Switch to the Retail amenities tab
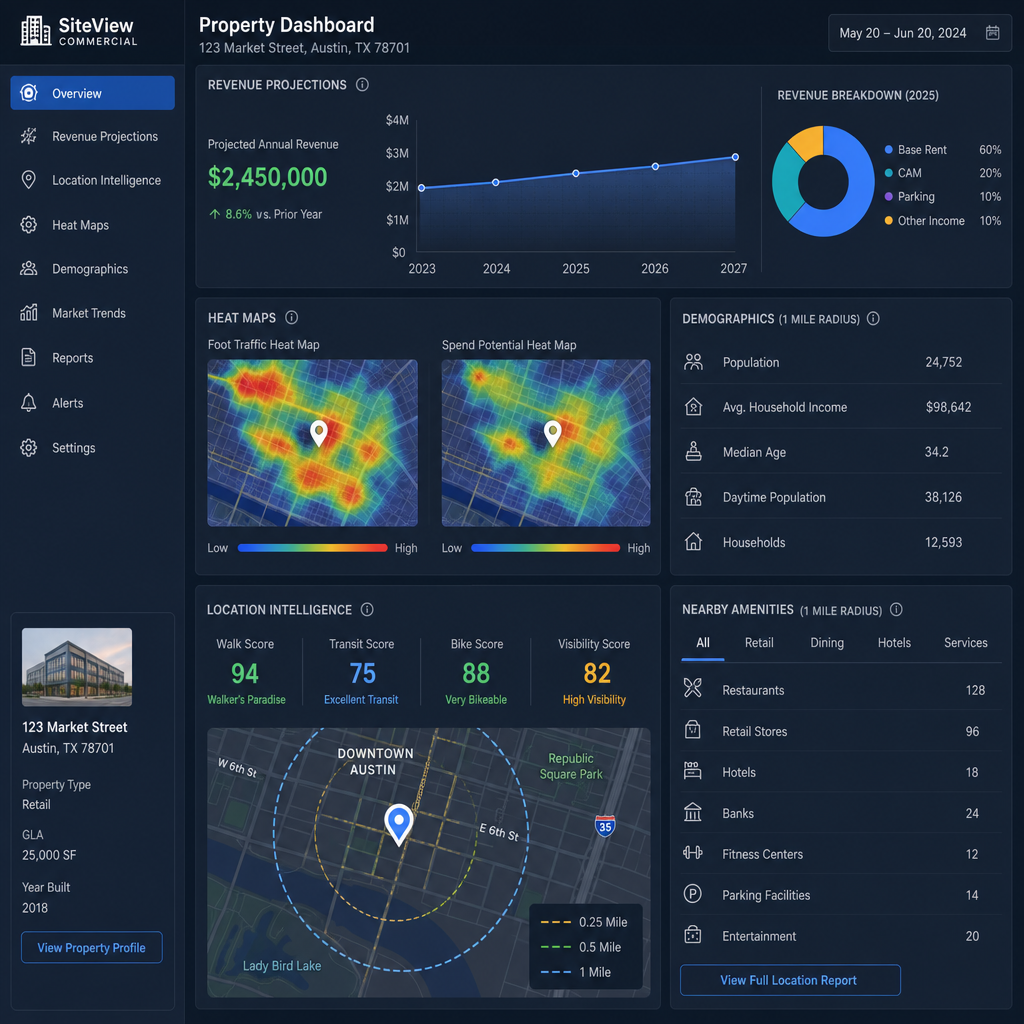 click(759, 643)
